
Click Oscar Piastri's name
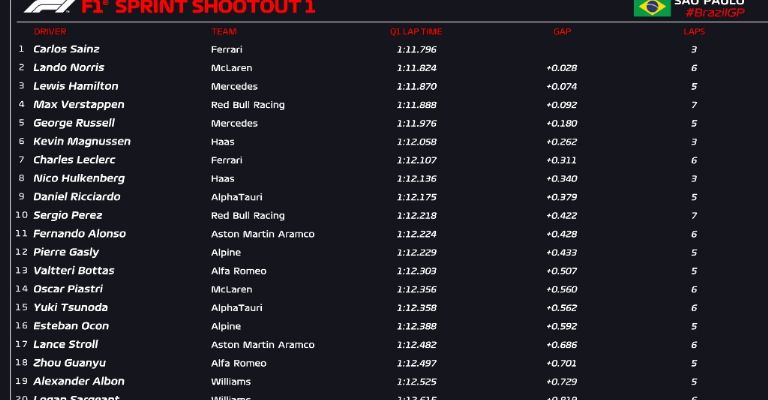[x=68, y=289]
